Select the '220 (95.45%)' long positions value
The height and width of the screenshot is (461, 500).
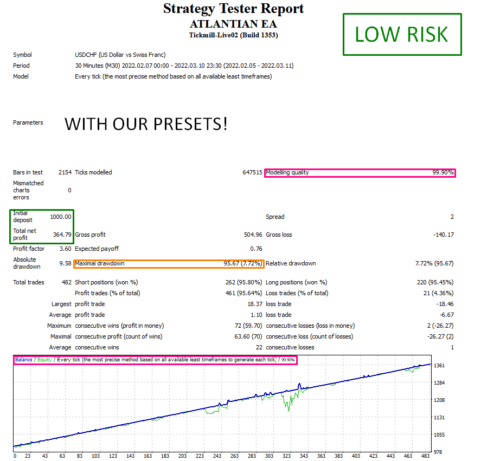coord(435,282)
